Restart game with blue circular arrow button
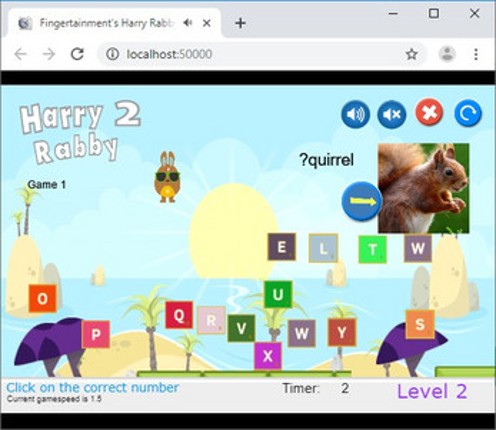This screenshot has width=496, height=430. [x=468, y=113]
